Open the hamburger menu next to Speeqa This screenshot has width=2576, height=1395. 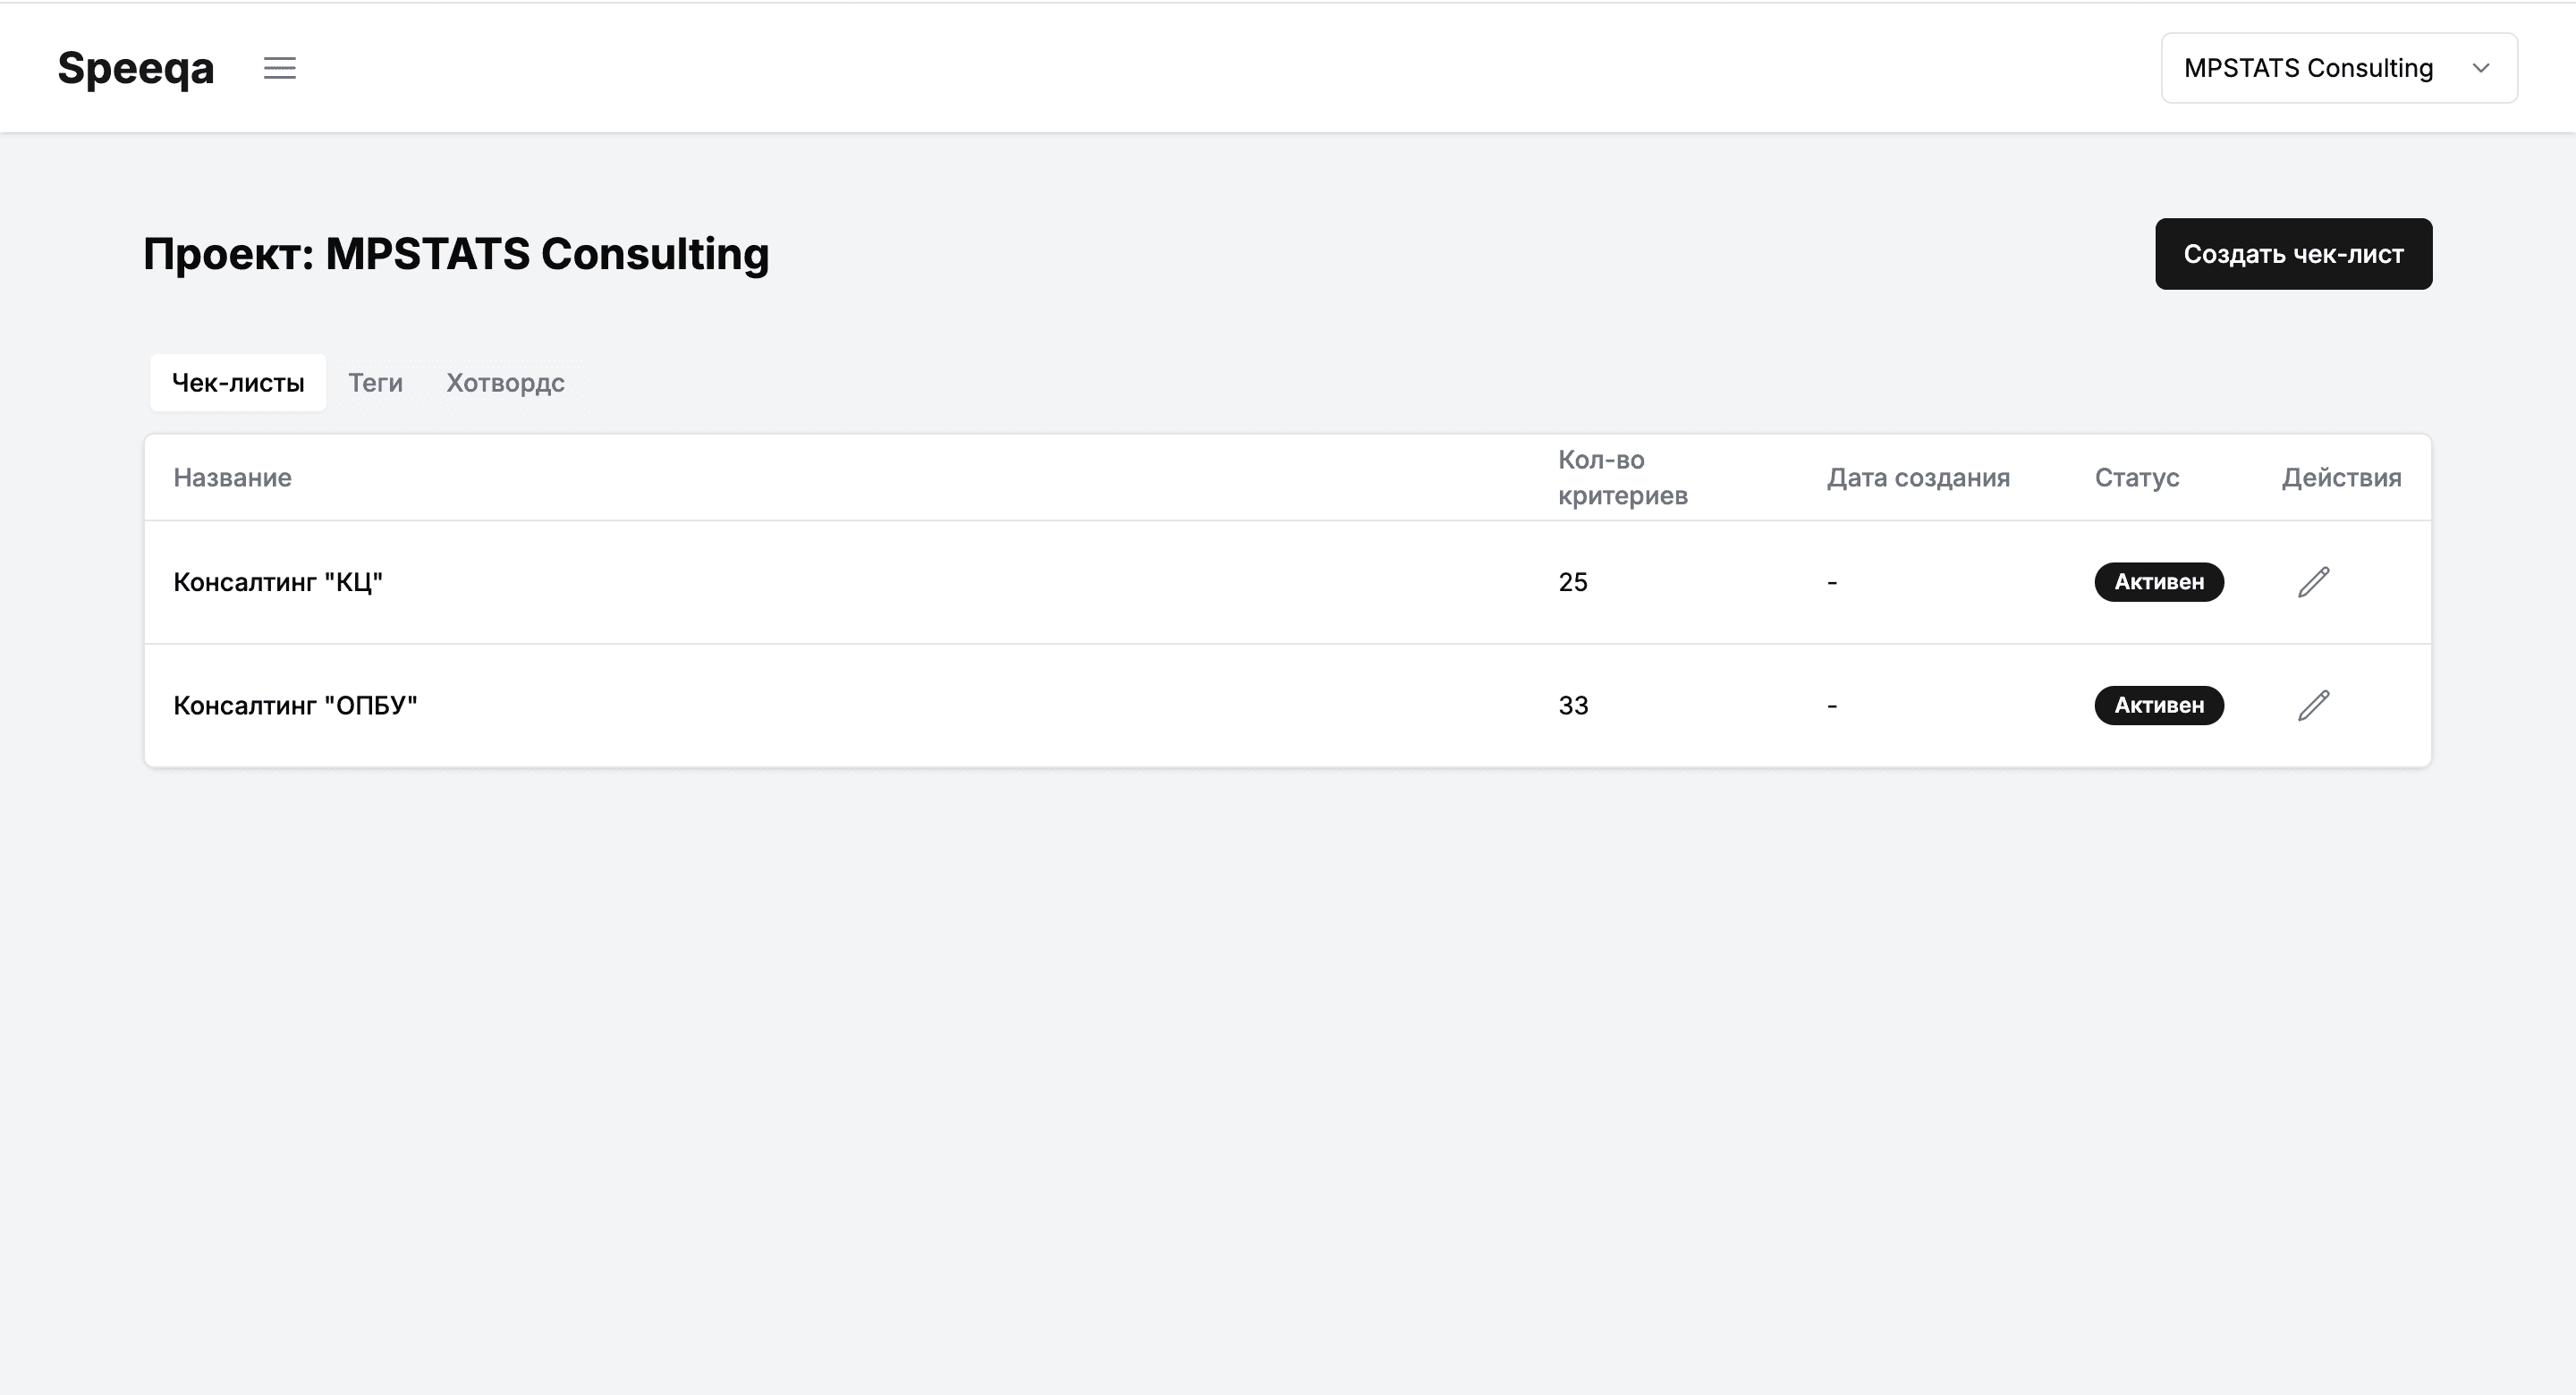click(x=280, y=68)
